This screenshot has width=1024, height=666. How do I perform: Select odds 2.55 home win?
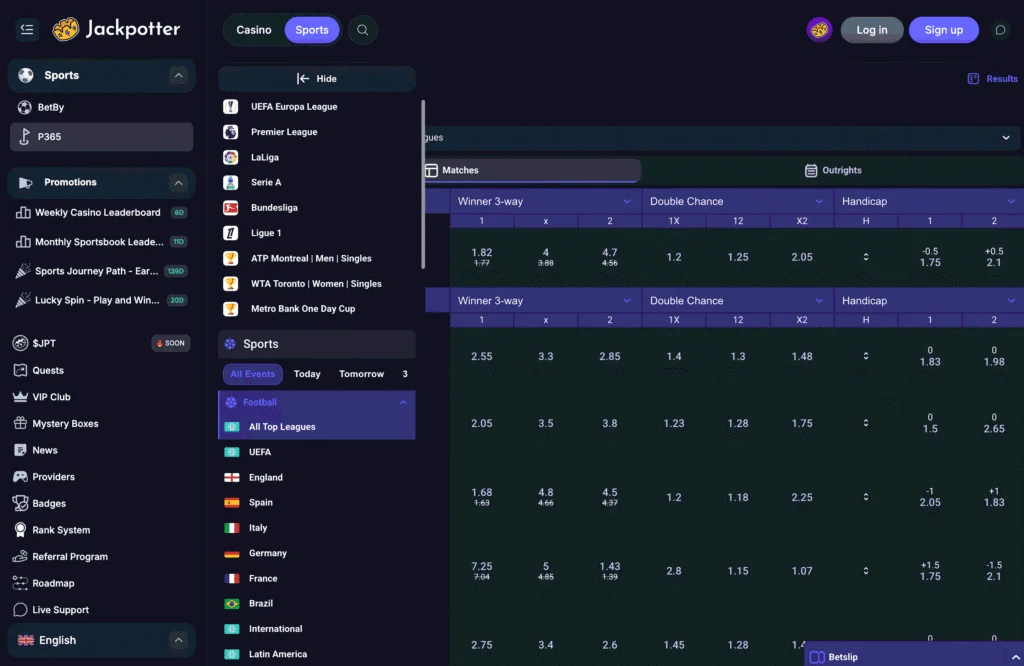coord(481,357)
